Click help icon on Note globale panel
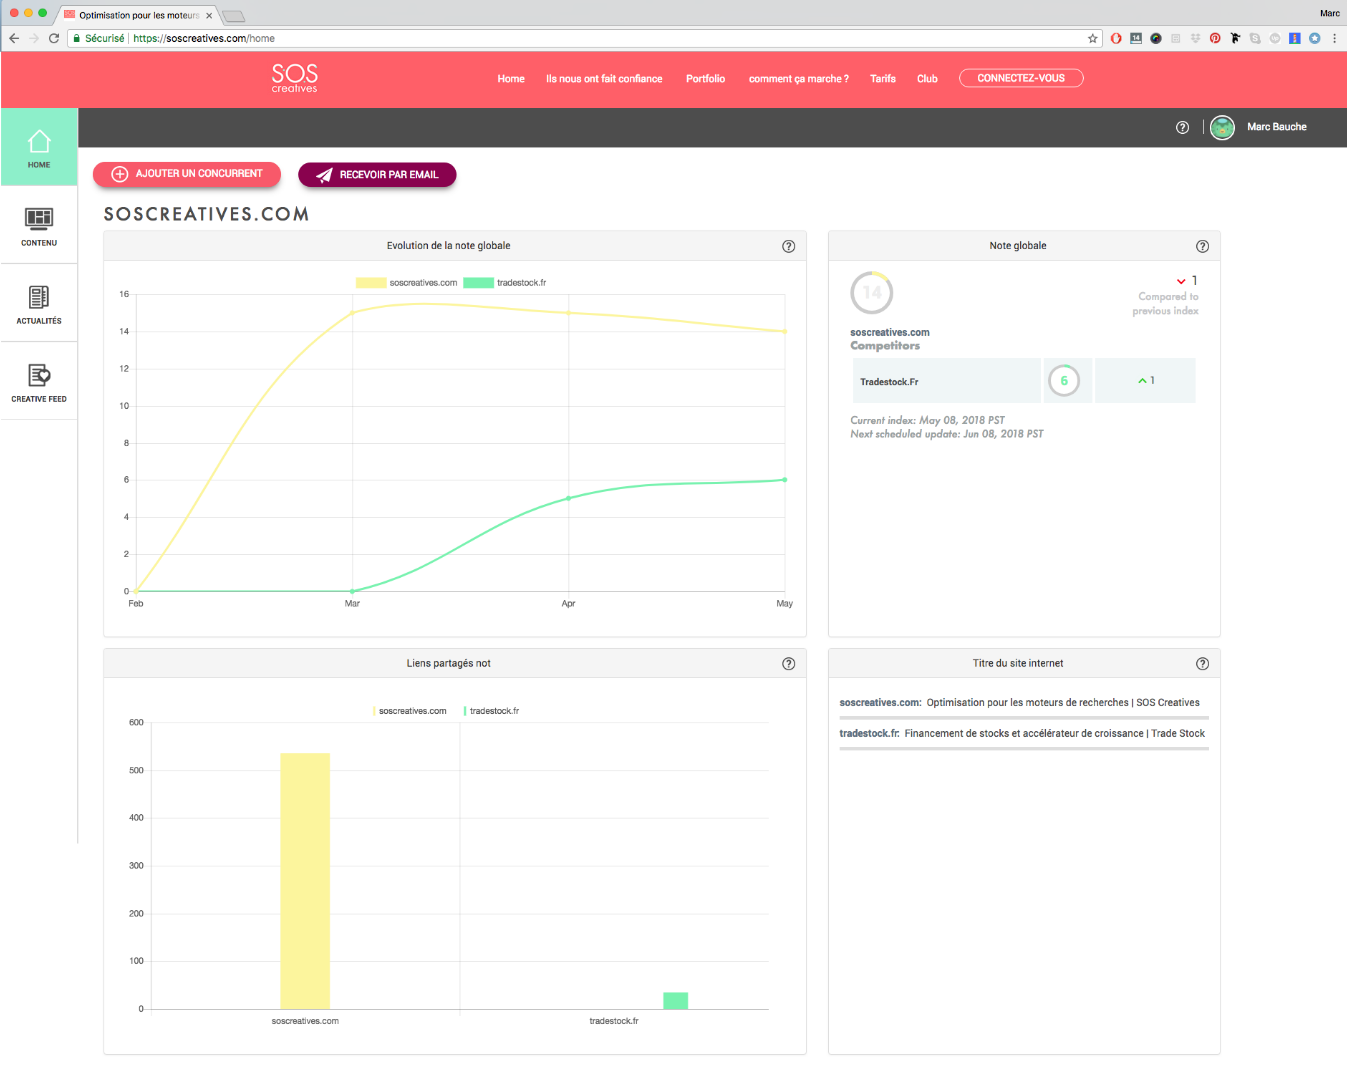Screen dimensions: 1347x1080 coord(1202,246)
